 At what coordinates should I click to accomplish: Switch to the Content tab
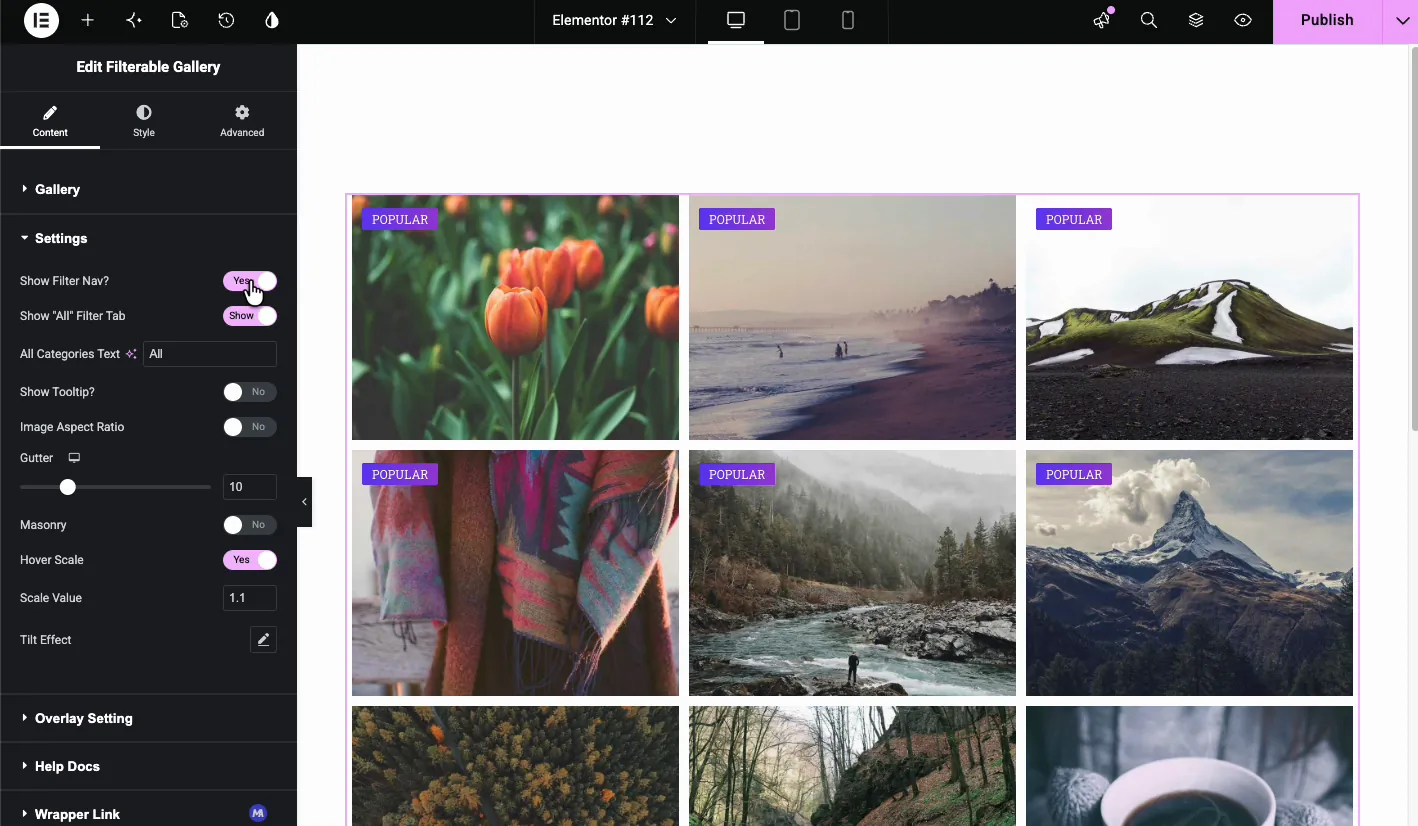(x=50, y=121)
